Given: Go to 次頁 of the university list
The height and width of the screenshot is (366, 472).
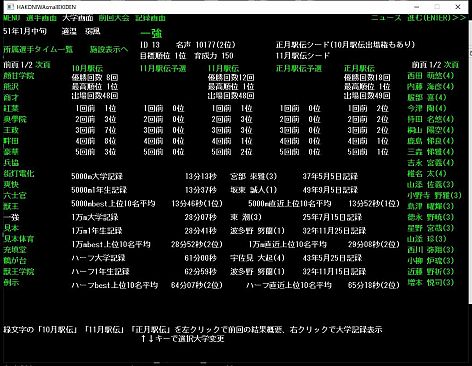Looking at the screenshot, I should (x=43, y=65).
